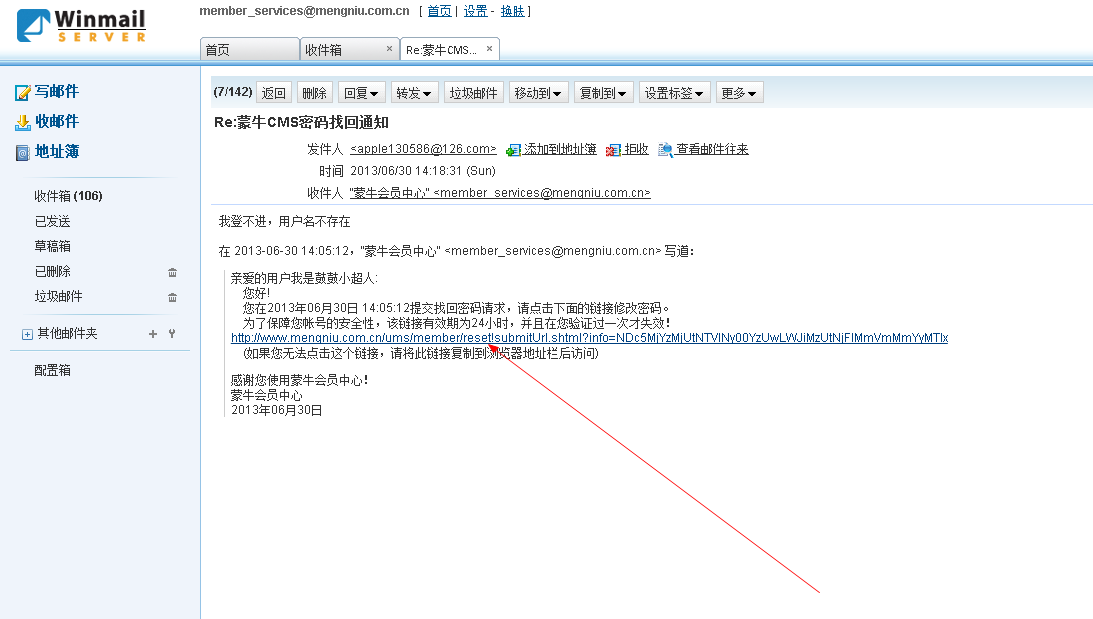
Task: Open the 移动到 dropdown
Action: [538, 93]
